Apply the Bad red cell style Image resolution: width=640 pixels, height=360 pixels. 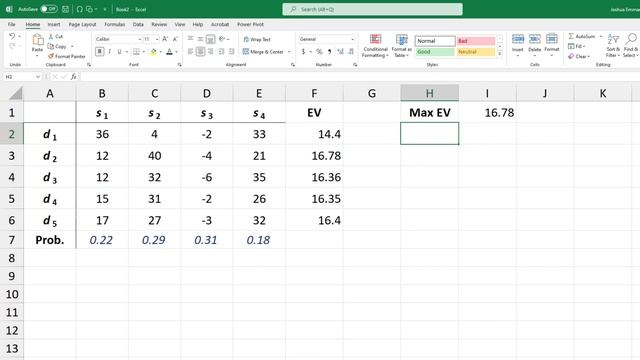476,41
